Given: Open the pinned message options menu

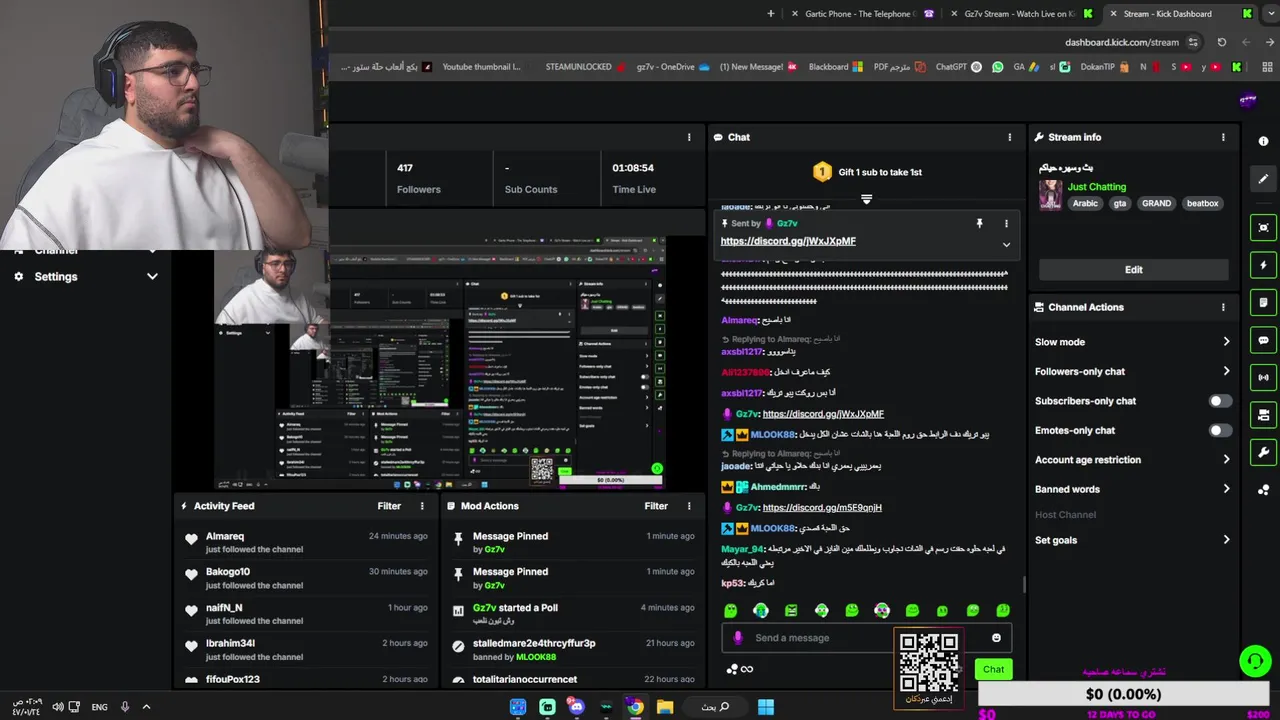Looking at the screenshot, I should (1006, 224).
